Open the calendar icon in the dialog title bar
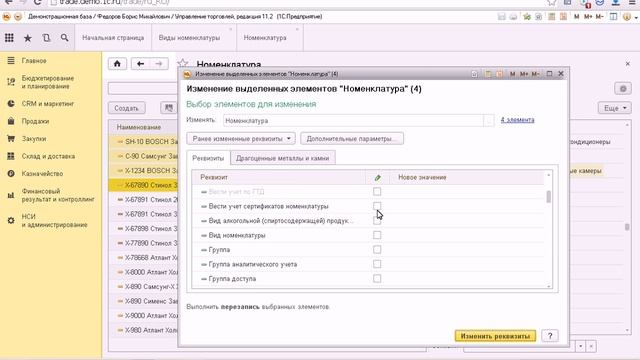 tap(500, 74)
